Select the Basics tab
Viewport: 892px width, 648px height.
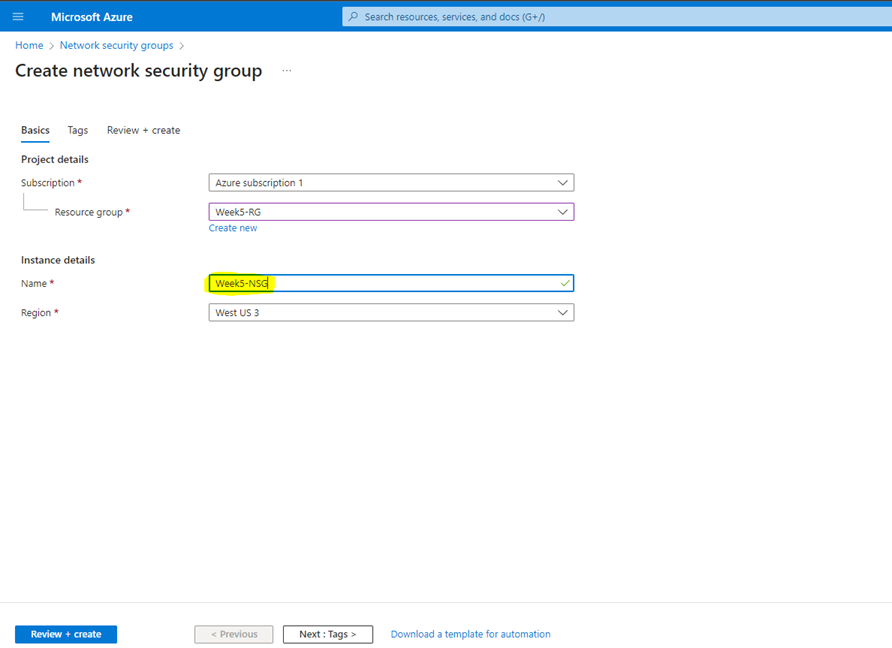pos(35,130)
